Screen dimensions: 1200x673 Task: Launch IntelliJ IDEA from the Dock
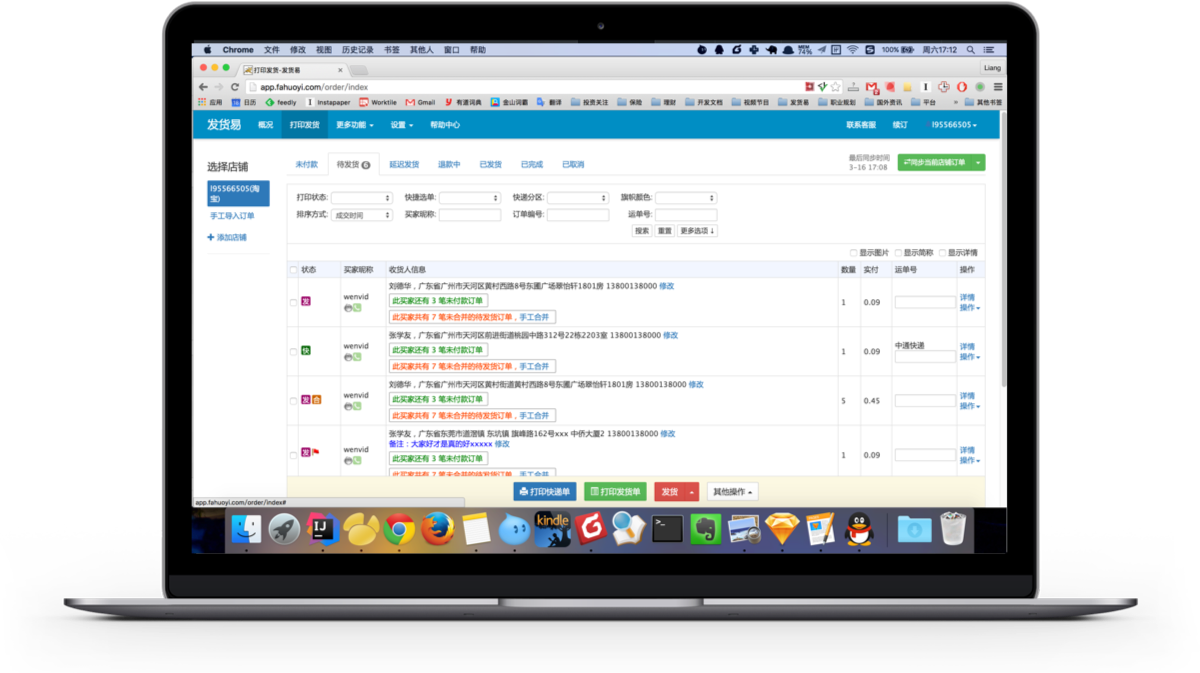322,528
